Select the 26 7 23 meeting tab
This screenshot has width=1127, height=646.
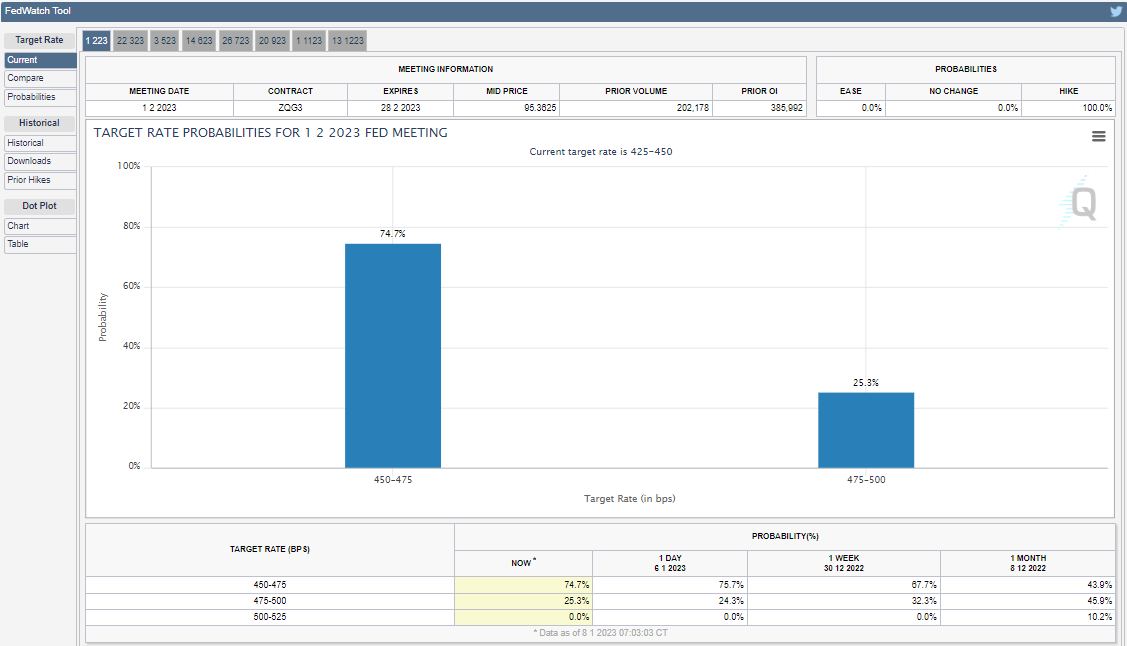coord(235,41)
